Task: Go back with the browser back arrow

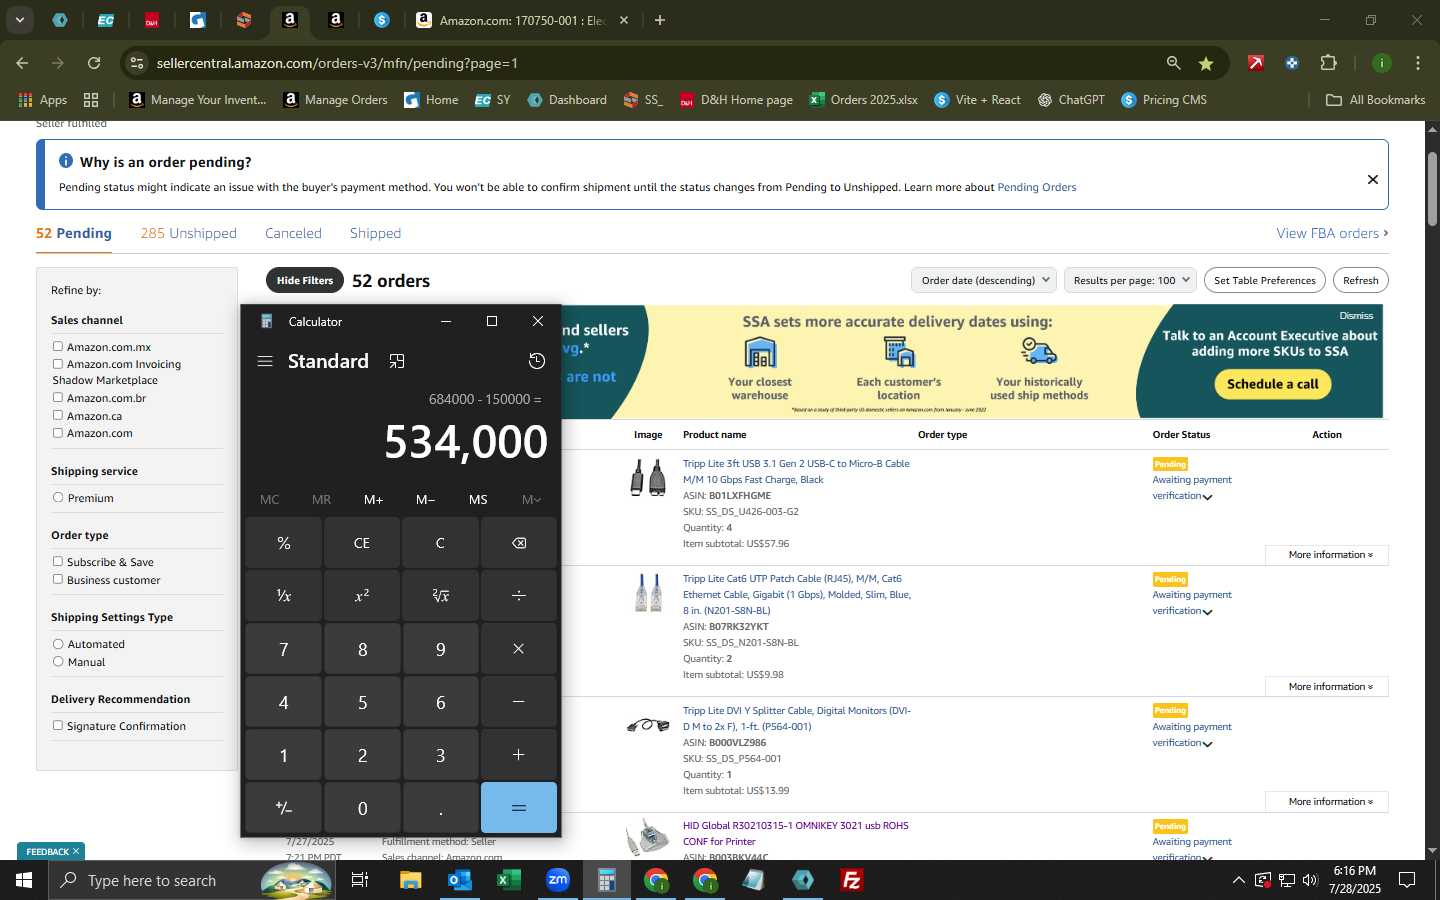Action: coord(22,63)
